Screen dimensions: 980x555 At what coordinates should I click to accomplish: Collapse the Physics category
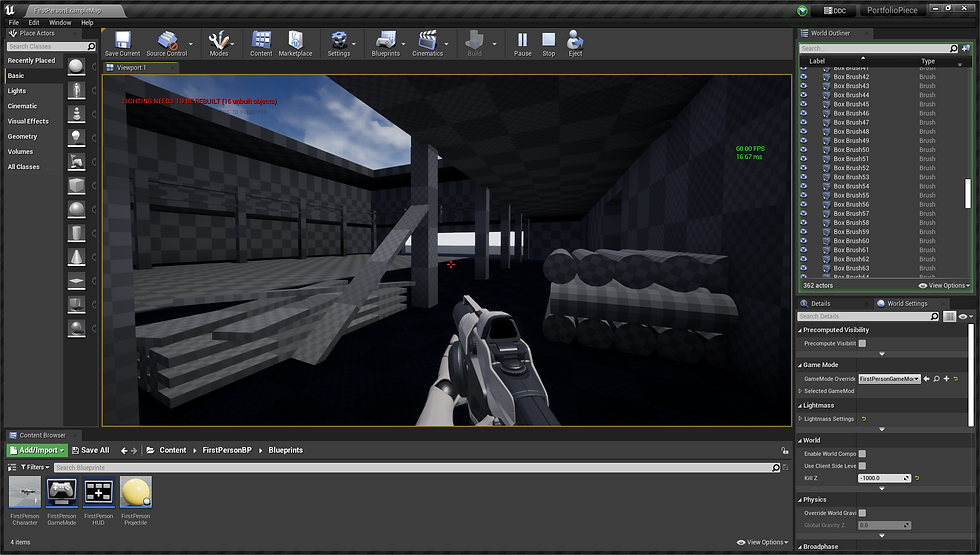(x=800, y=500)
